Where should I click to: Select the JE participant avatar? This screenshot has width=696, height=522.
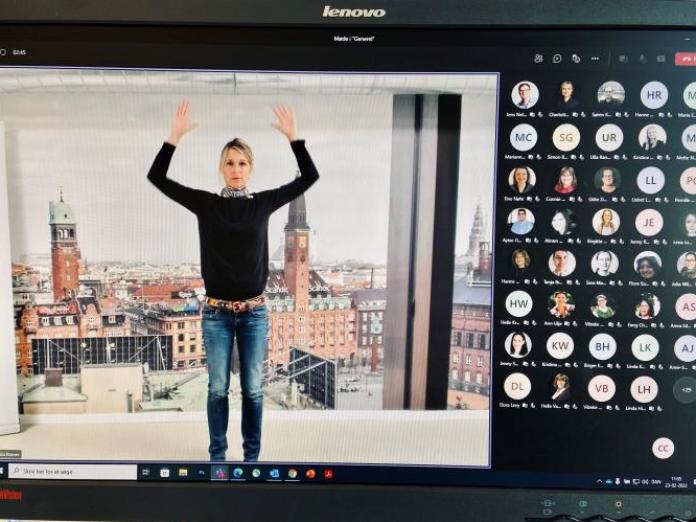(649, 222)
